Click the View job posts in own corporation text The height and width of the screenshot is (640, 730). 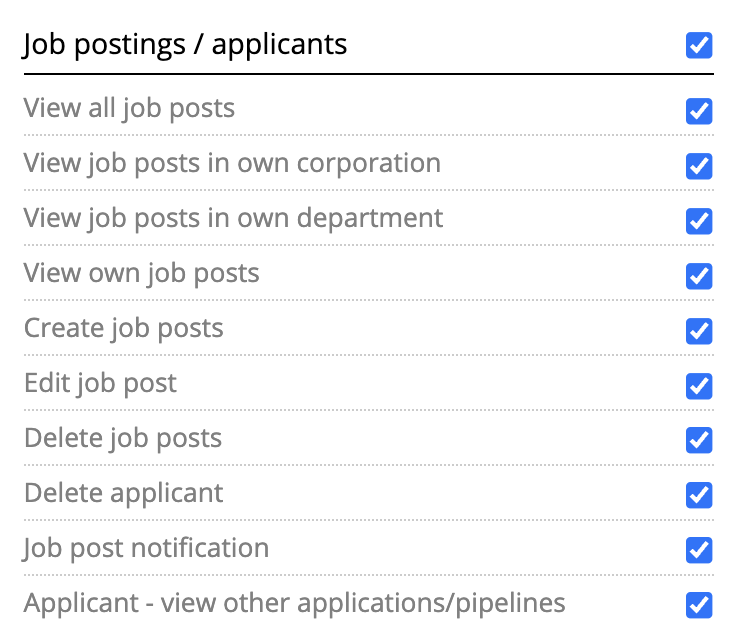[x=232, y=163]
